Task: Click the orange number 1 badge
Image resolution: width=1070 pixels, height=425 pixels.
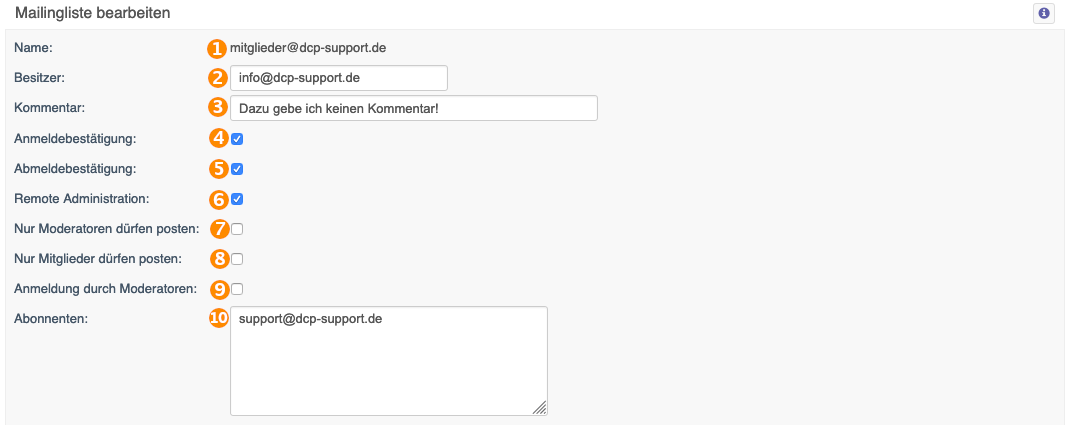Action: [x=217, y=48]
